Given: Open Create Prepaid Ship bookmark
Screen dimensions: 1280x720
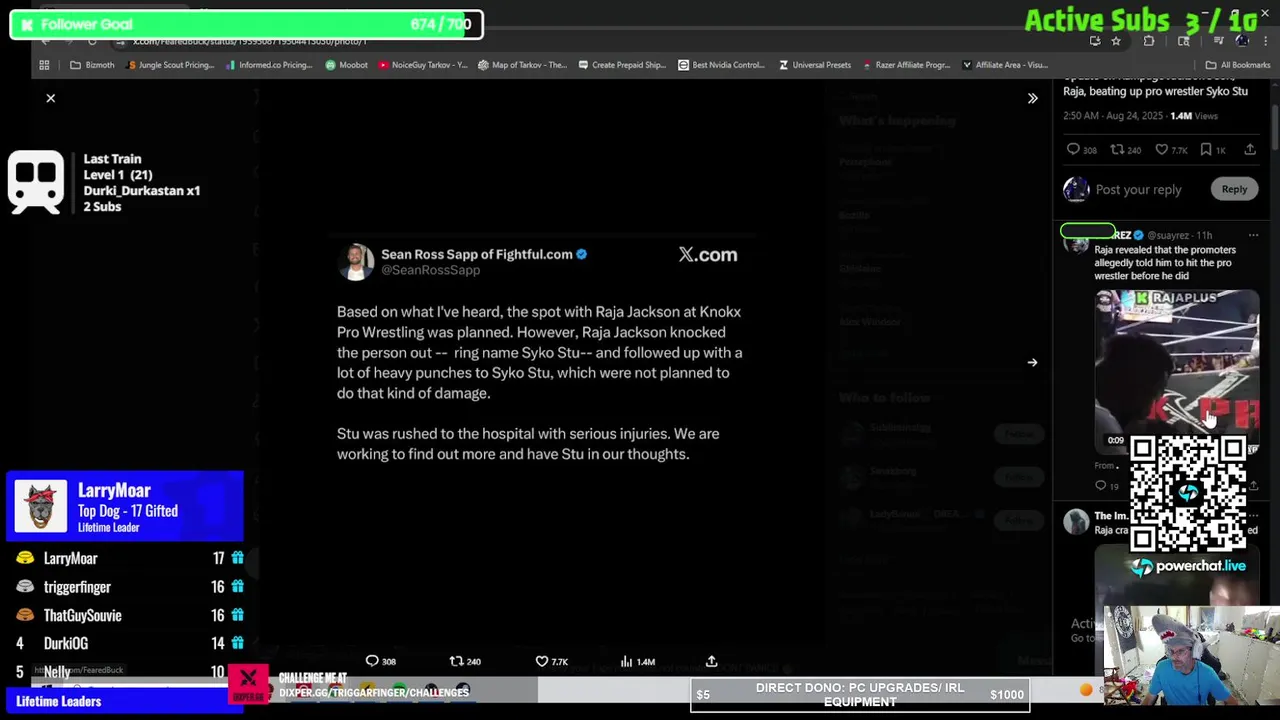Looking at the screenshot, I should pos(621,65).
